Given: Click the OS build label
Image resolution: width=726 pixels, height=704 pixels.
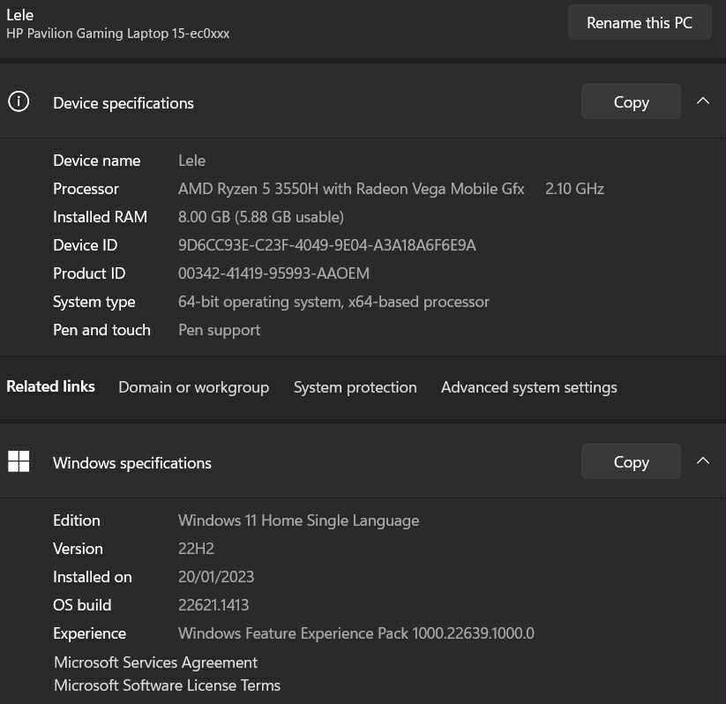Looking at the screenshot, I should (x=82, y=605).
